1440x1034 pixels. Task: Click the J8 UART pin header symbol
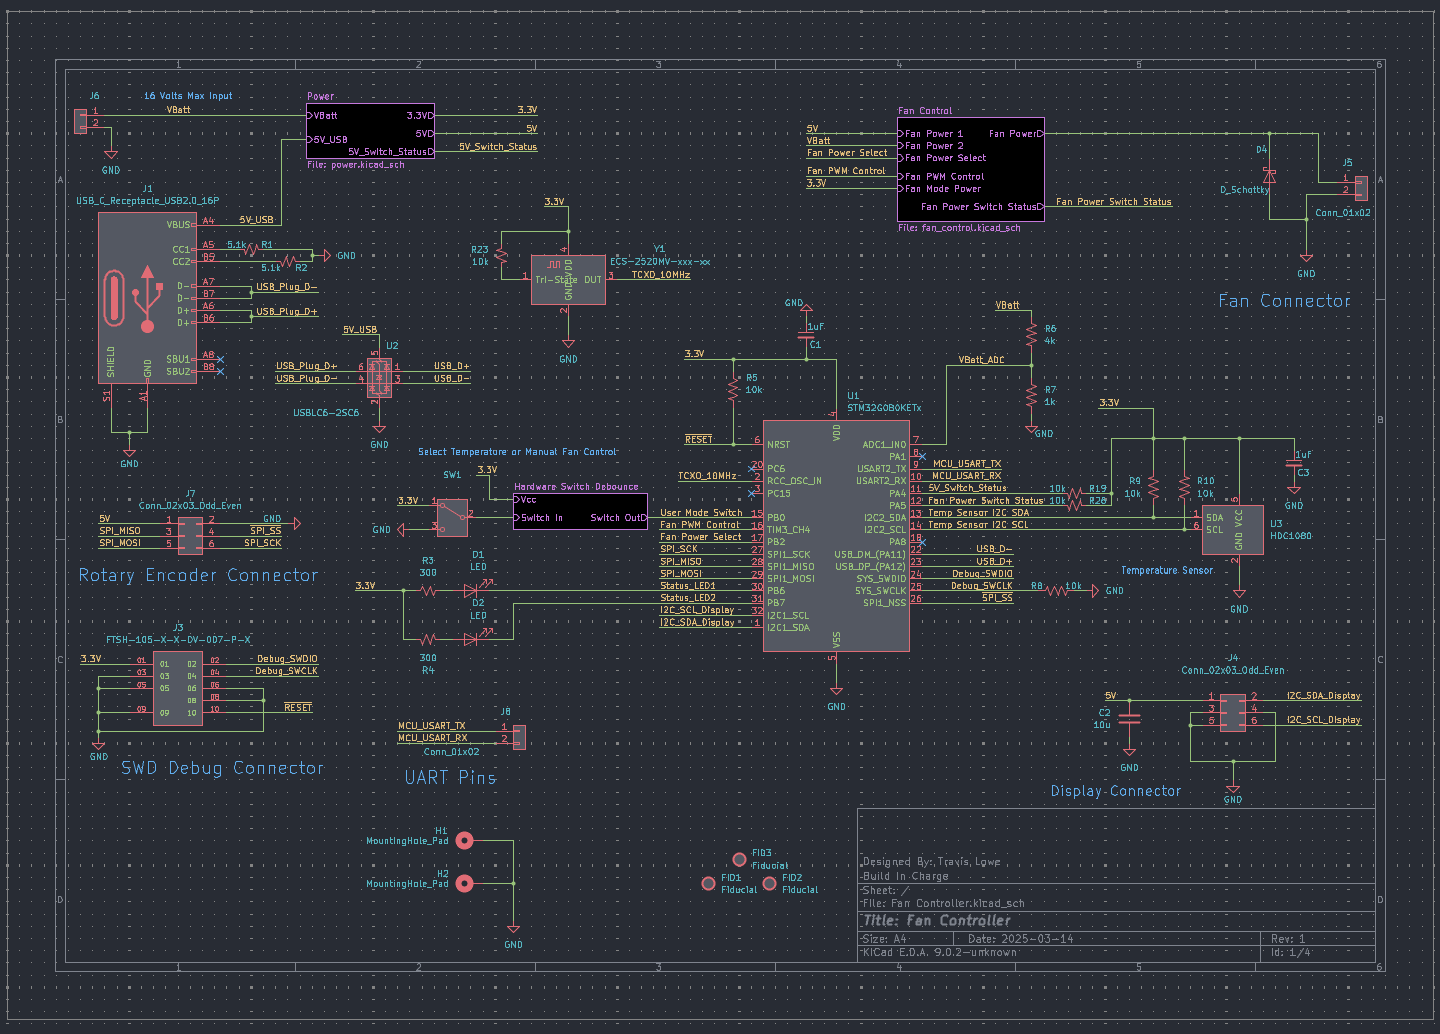518,737
